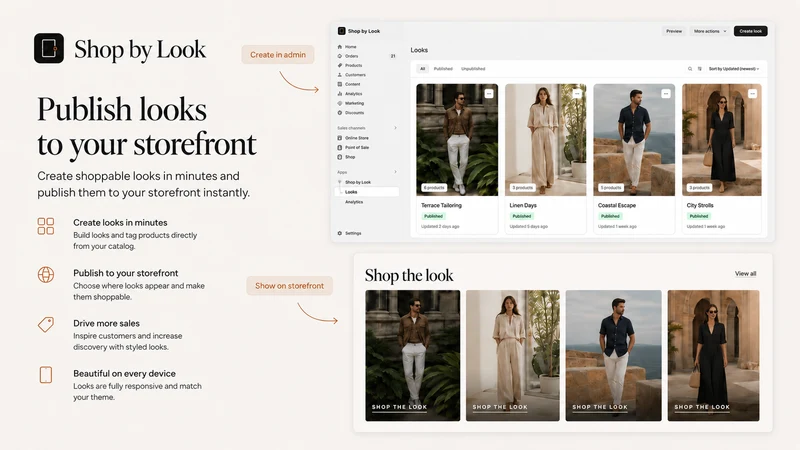This screenshot has height=450, width=800.
Task: Click storefront black dress Shop the Look image
Action: pyautogui.click(x=713, y=356)
